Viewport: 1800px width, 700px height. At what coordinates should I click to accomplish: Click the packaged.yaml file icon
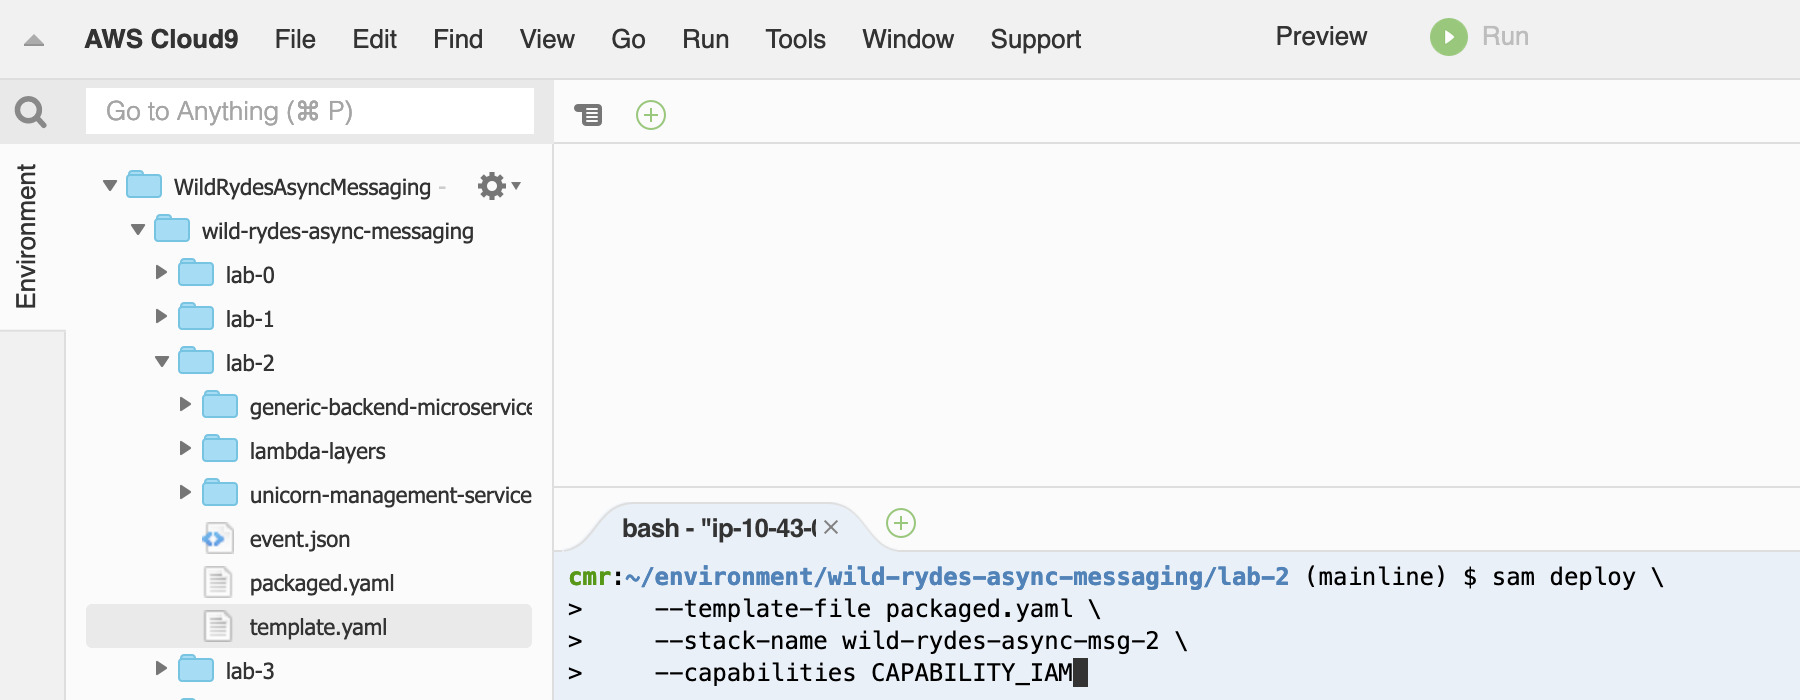pos(217,583)
